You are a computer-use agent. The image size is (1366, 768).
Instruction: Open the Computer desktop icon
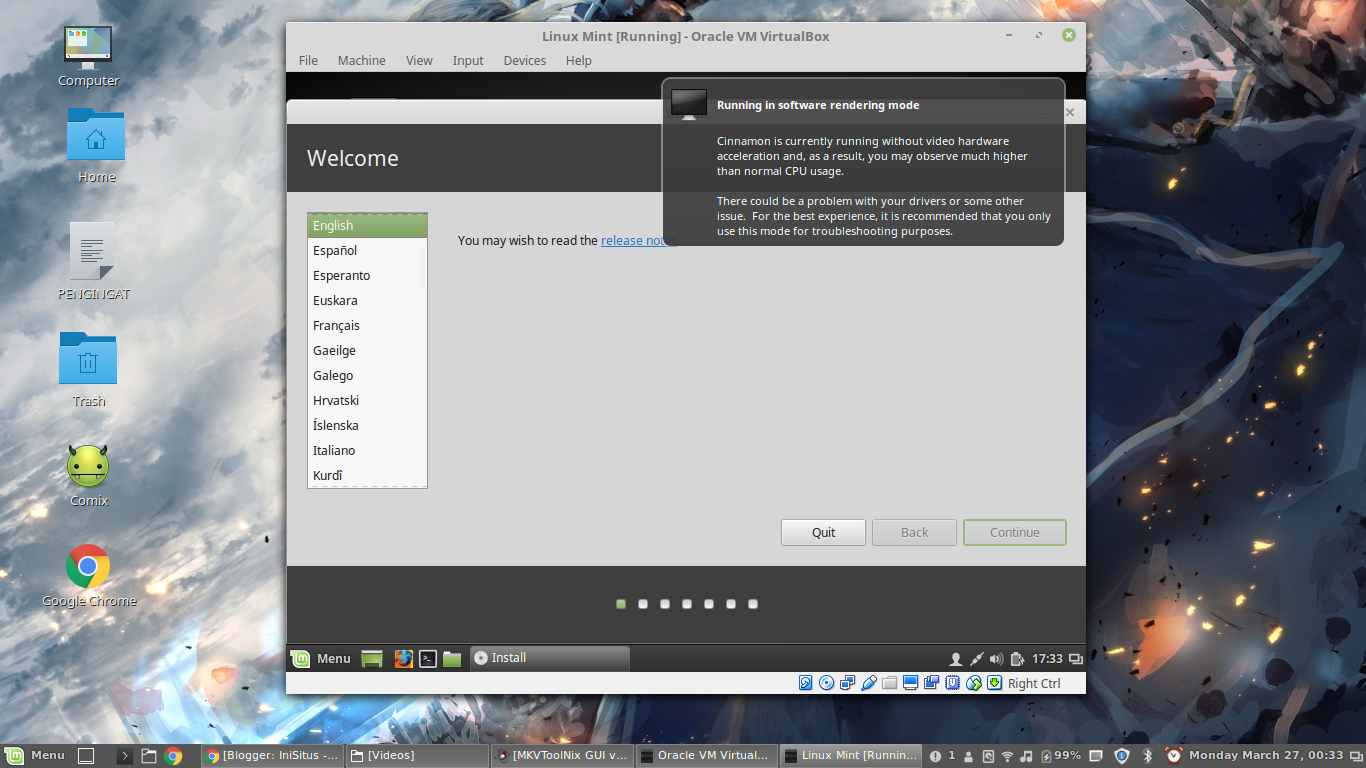click(x=88, y=47)
